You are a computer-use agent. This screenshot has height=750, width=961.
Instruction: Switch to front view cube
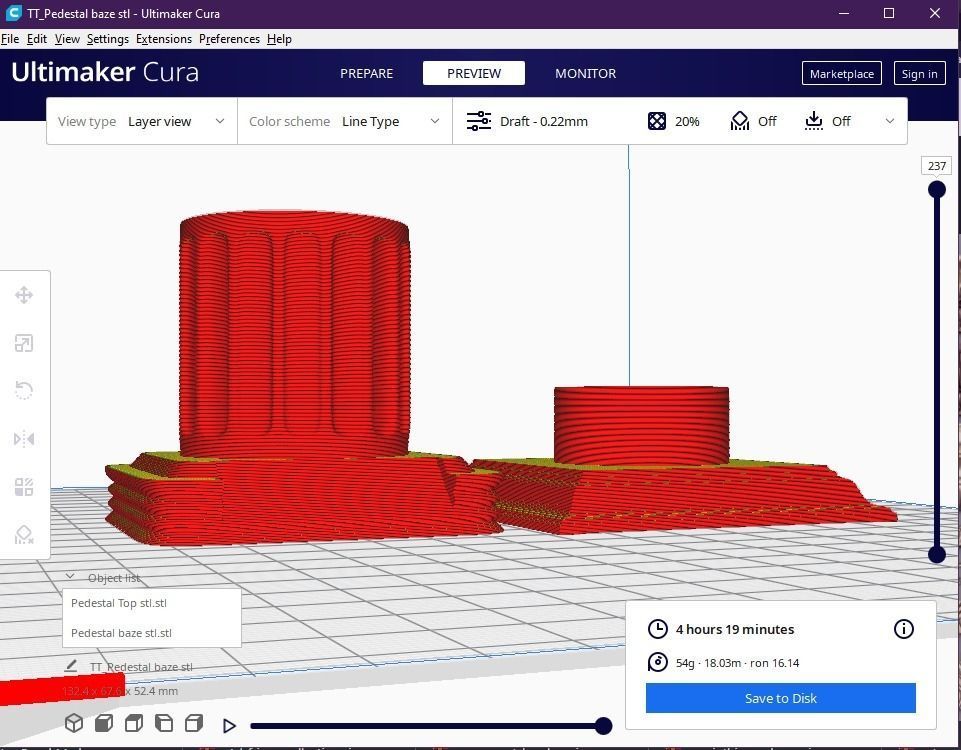pos(104,724)
